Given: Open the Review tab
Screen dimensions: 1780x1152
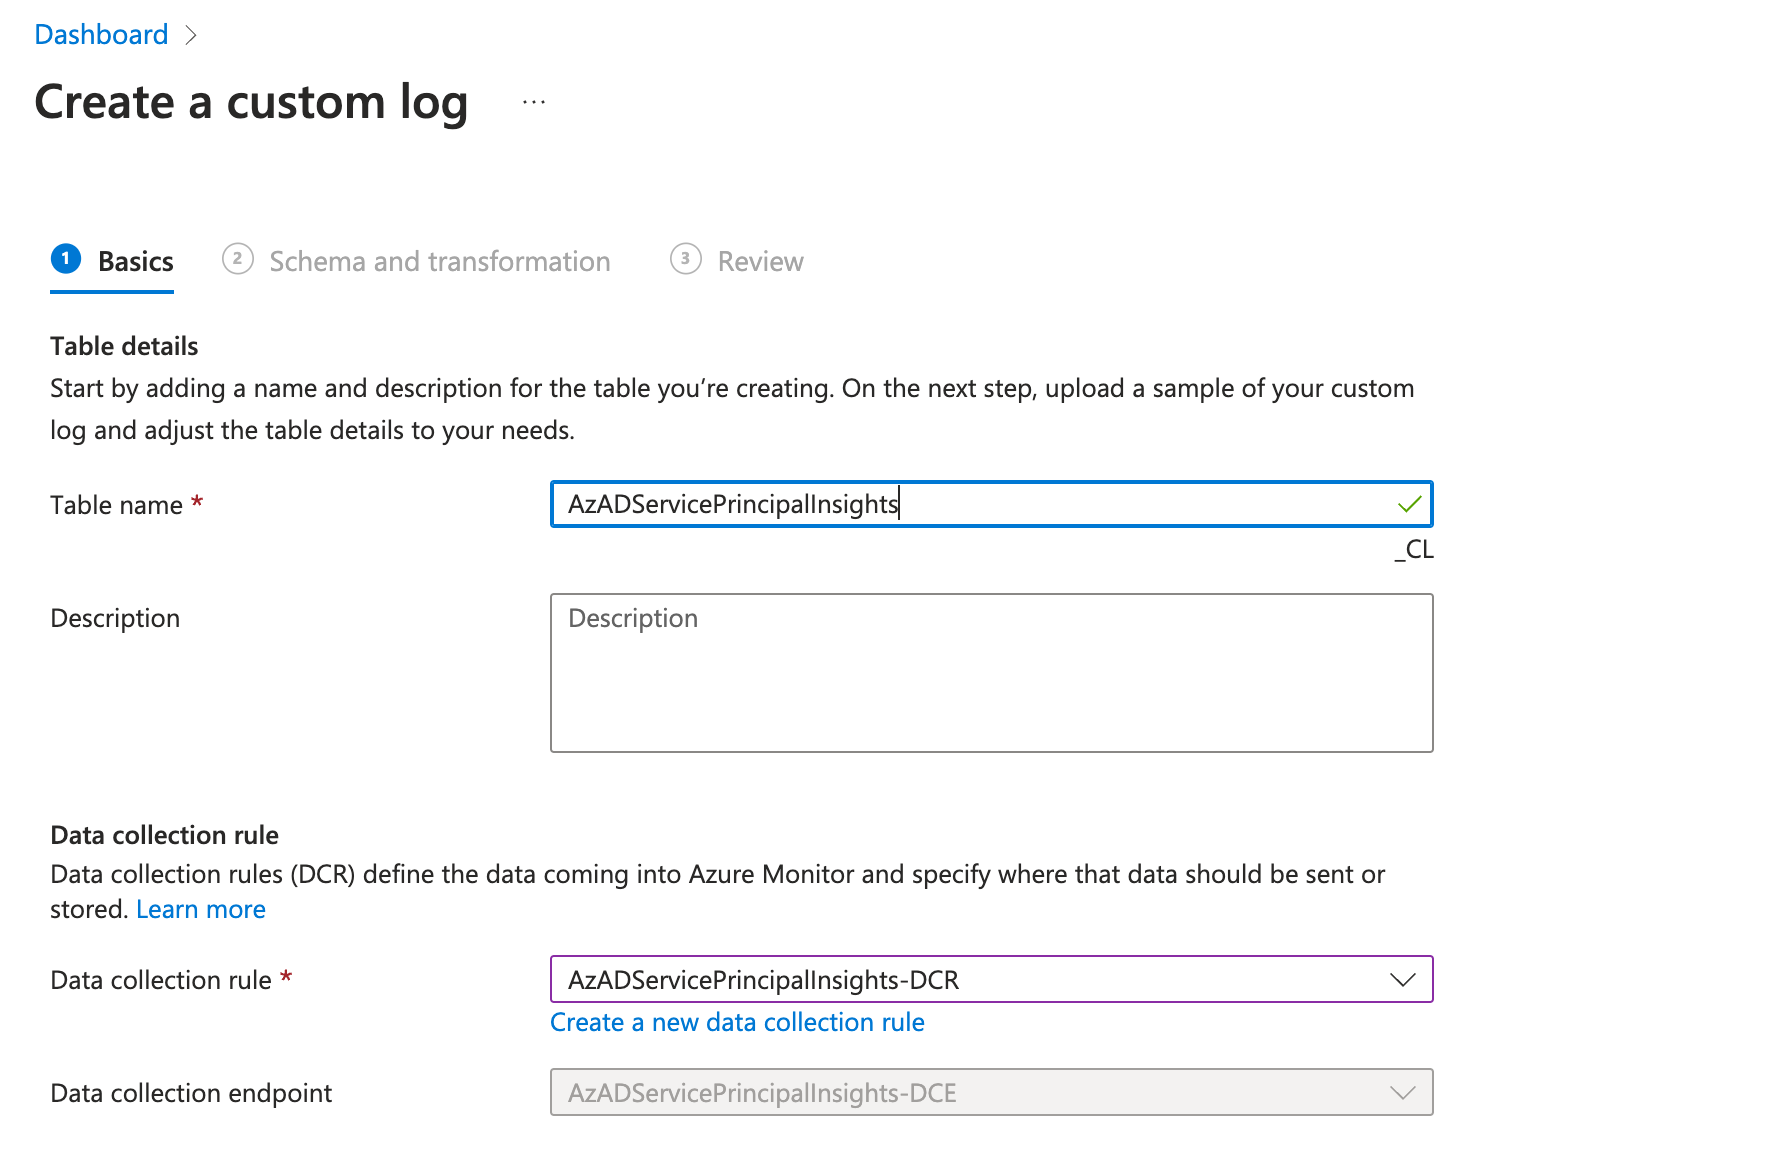Looking at the screenshot, I should 737,261.
